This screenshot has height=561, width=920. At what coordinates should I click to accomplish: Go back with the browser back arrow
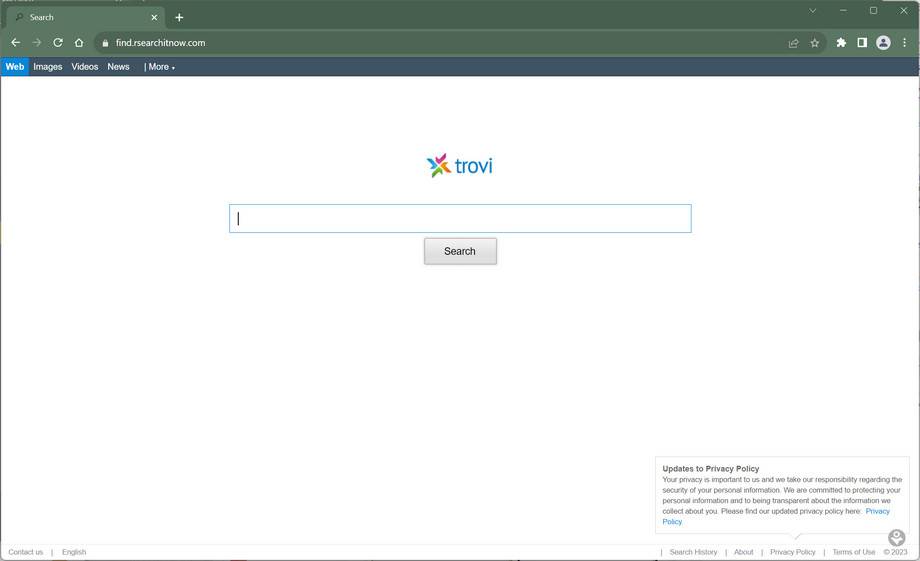(16, 43)
